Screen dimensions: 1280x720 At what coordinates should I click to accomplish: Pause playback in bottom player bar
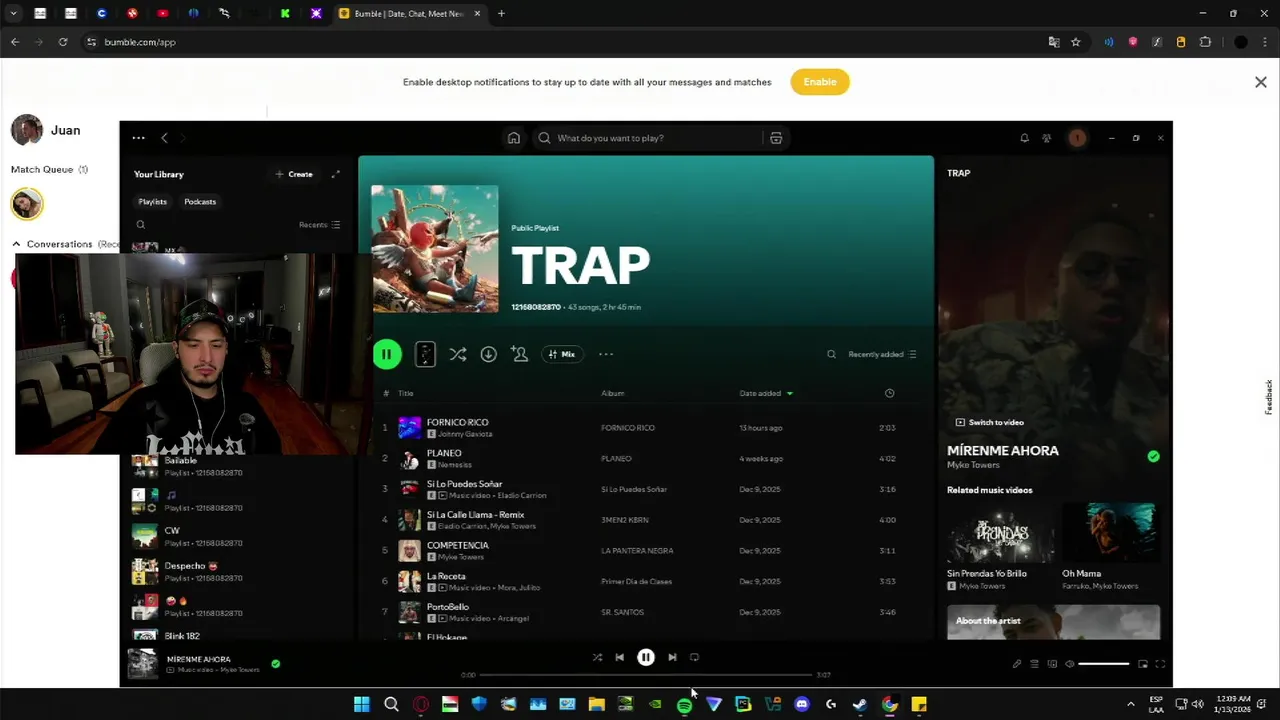[x=646, y=657]
